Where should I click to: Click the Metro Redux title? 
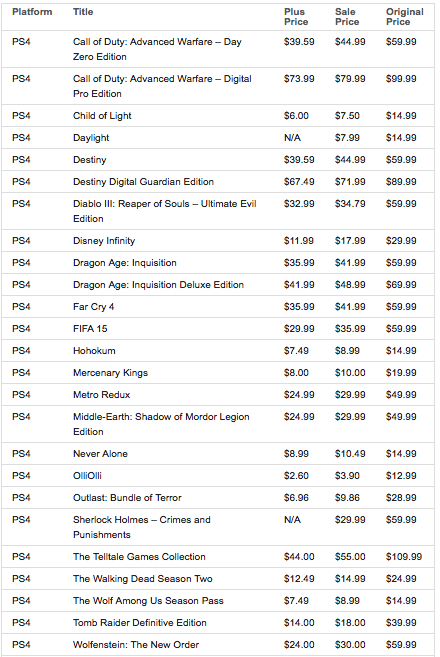[101, 395]
